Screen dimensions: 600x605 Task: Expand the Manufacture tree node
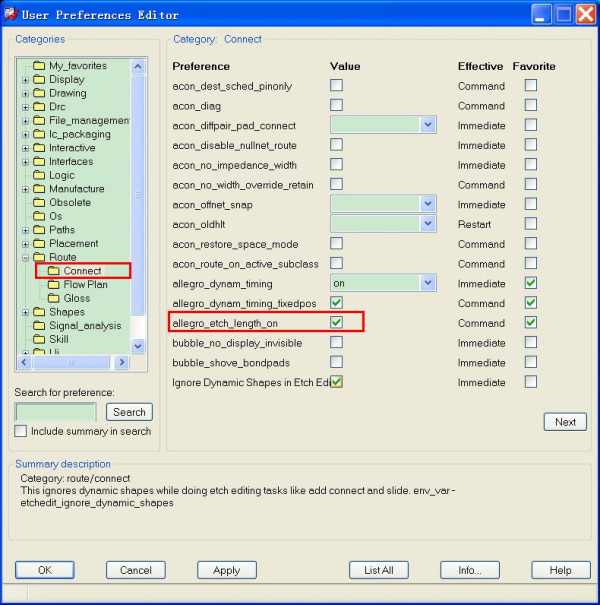[25, 189]
